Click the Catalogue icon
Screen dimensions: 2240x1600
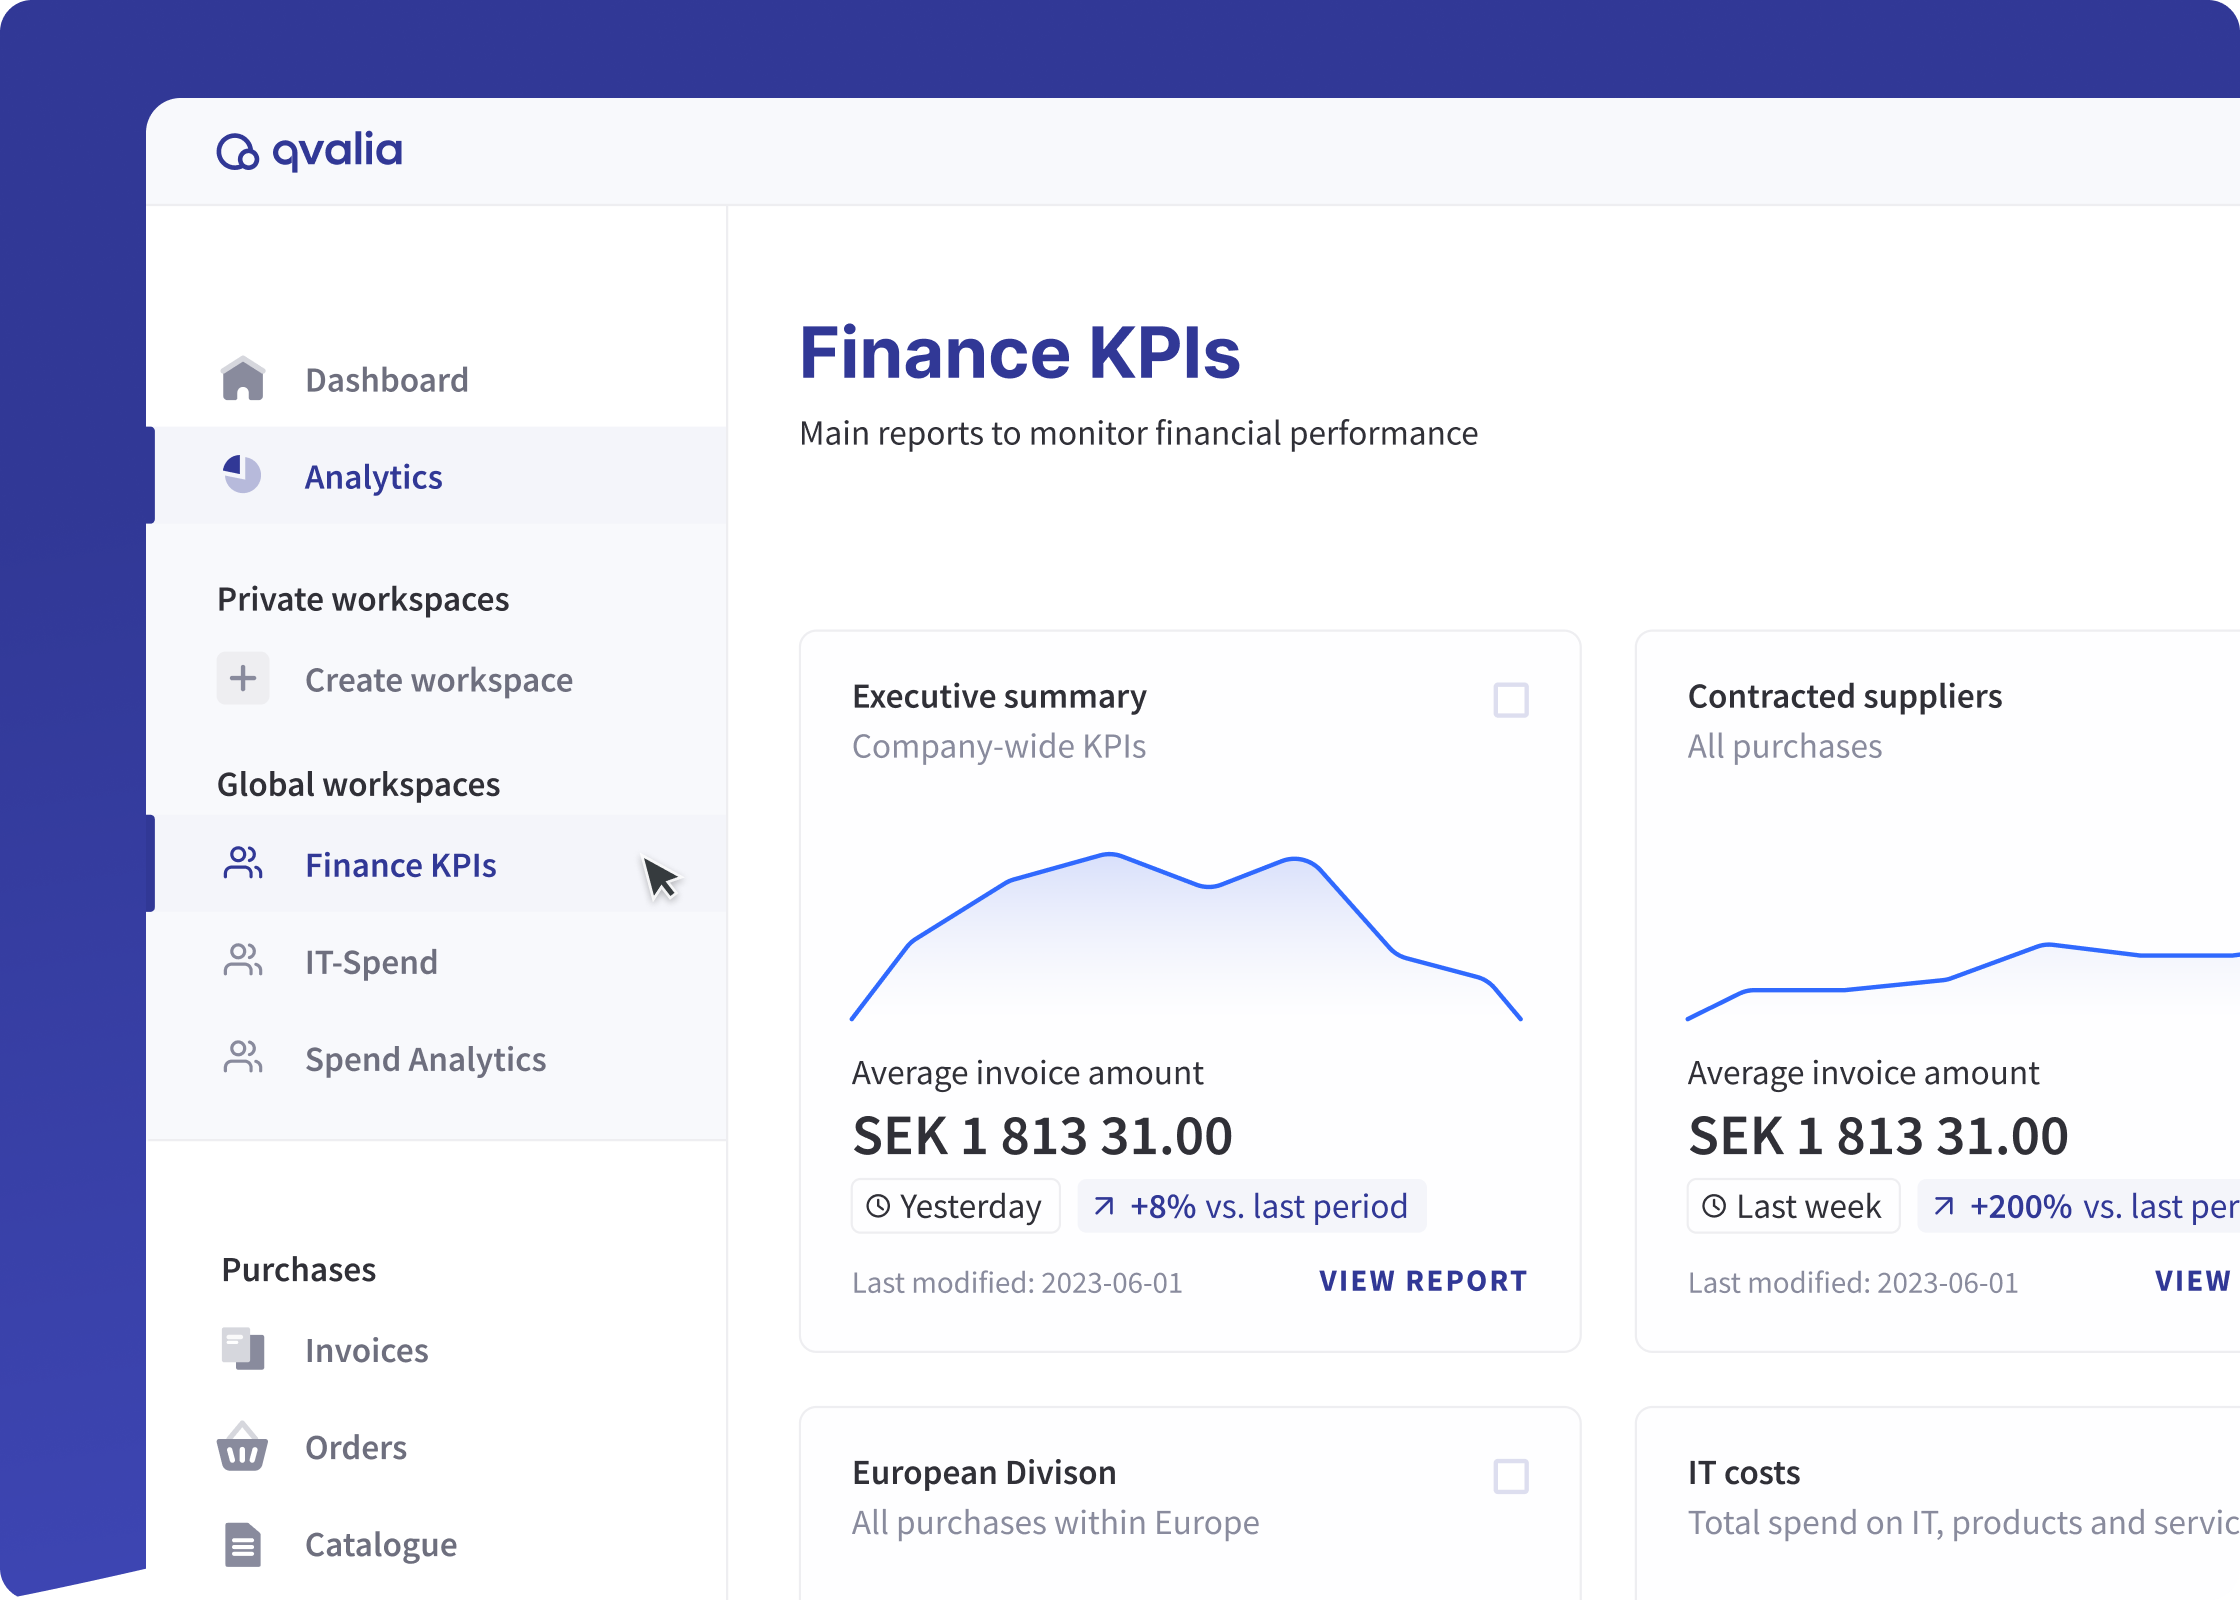pyautogui.click(x=242, y=1543)
